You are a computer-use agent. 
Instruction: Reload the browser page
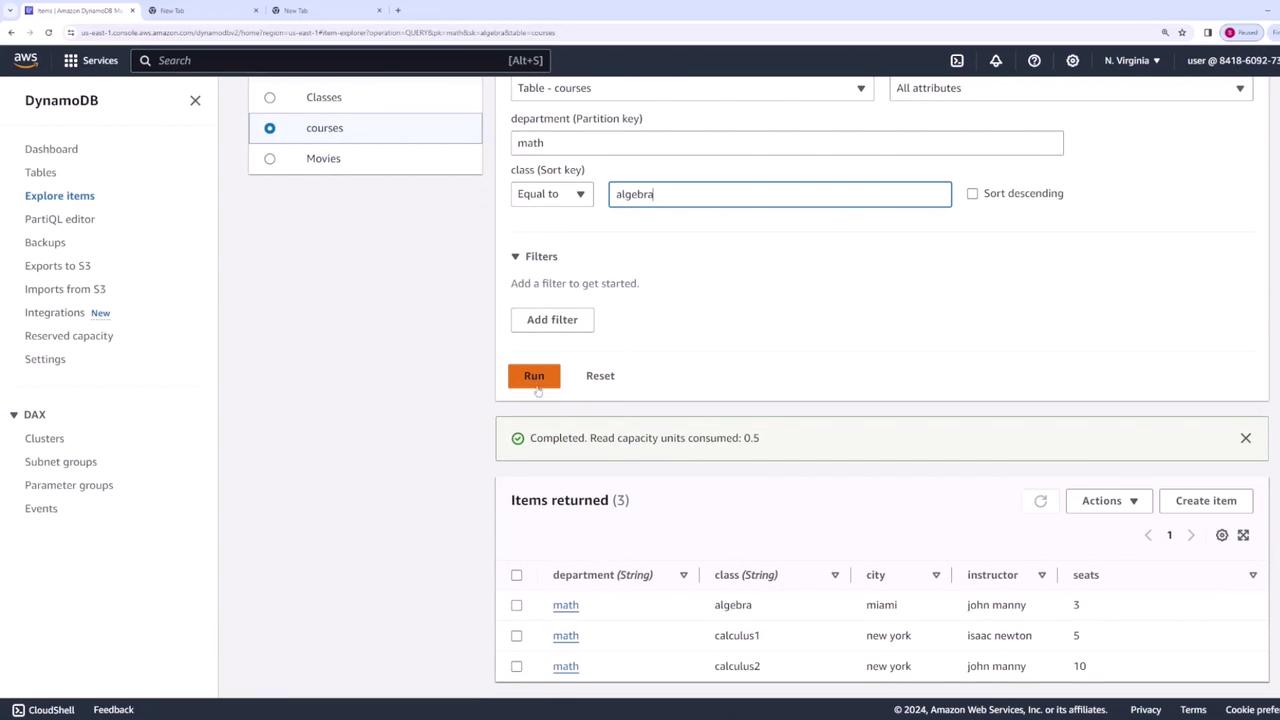point(48,32)
